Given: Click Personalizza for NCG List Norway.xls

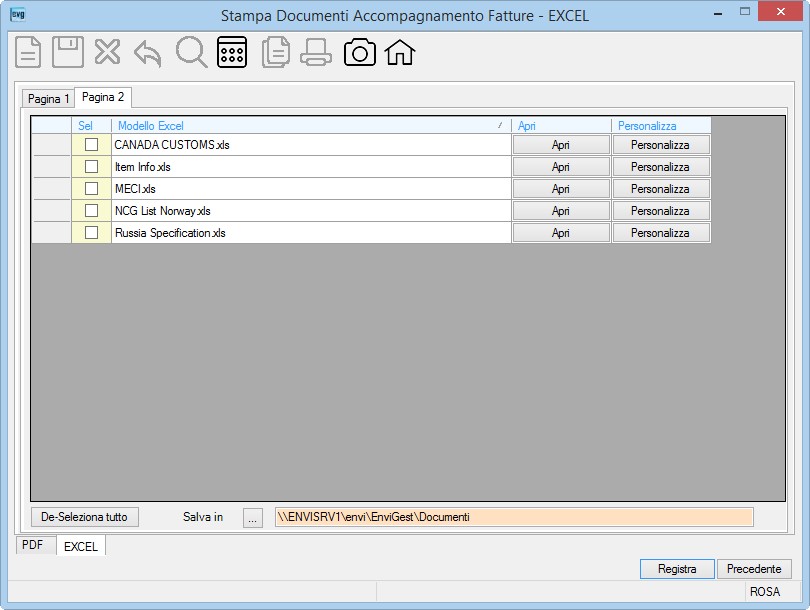Looking at the screenshot, I should point(661,211).
